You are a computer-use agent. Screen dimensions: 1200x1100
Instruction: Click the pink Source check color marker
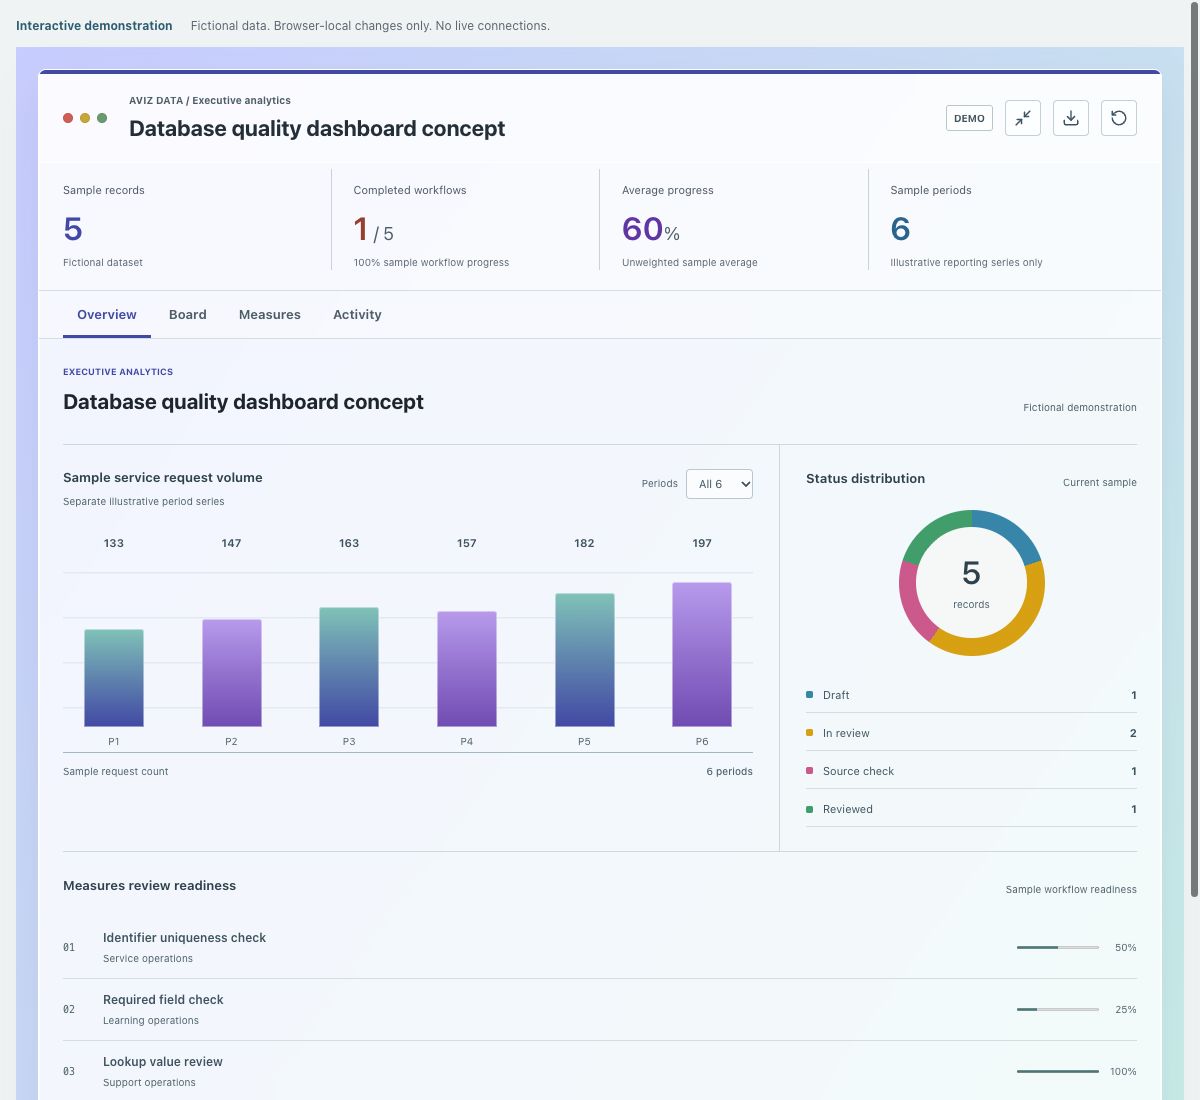(809, 771)
